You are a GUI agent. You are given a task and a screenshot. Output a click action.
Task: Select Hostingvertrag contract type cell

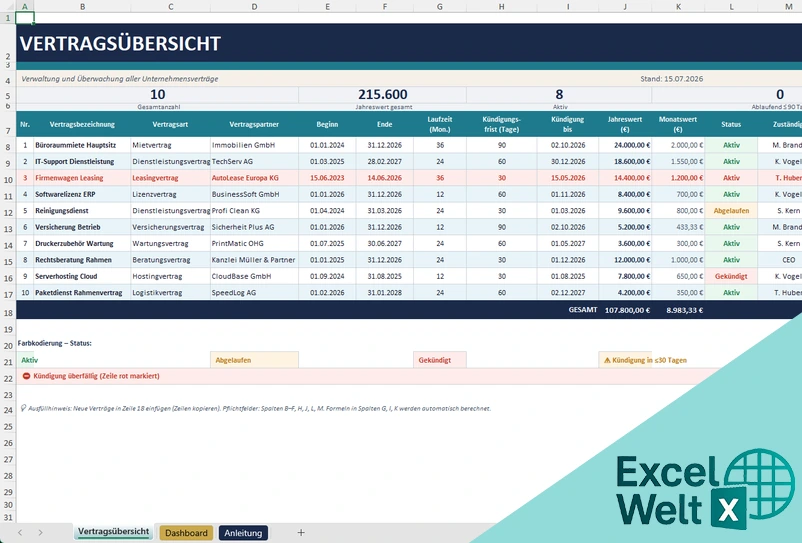point(170,276)
